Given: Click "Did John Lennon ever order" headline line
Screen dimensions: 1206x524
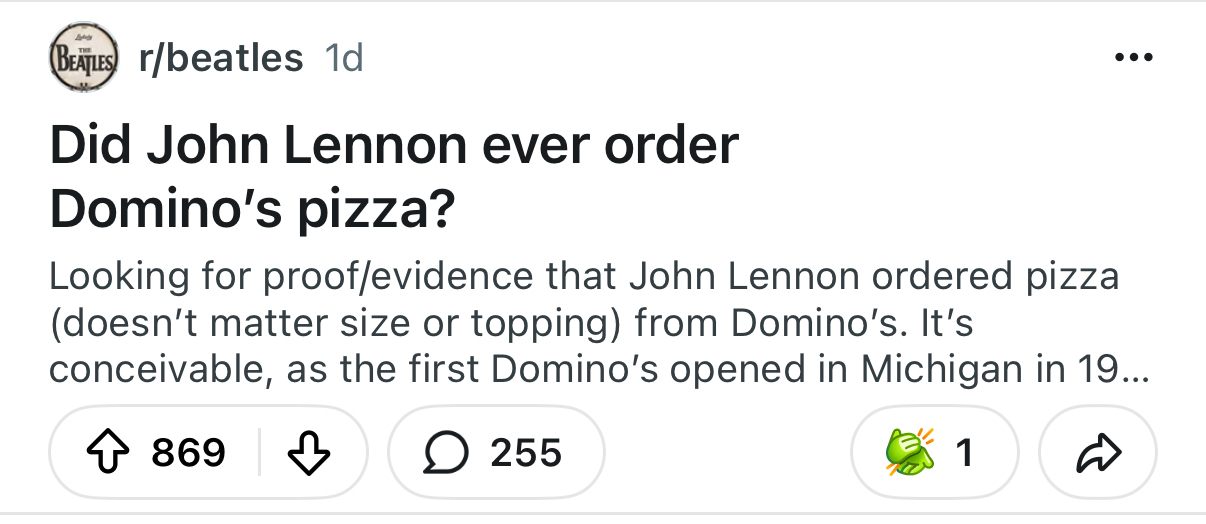Looking at the screenshot, I should coord(394,145).
